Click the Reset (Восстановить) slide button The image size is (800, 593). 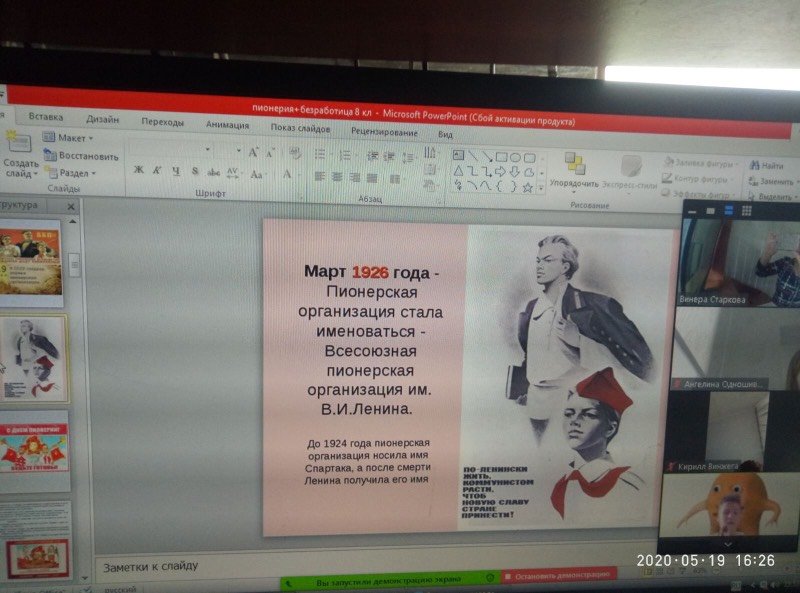pyautogui.click(x=82, y=156)
